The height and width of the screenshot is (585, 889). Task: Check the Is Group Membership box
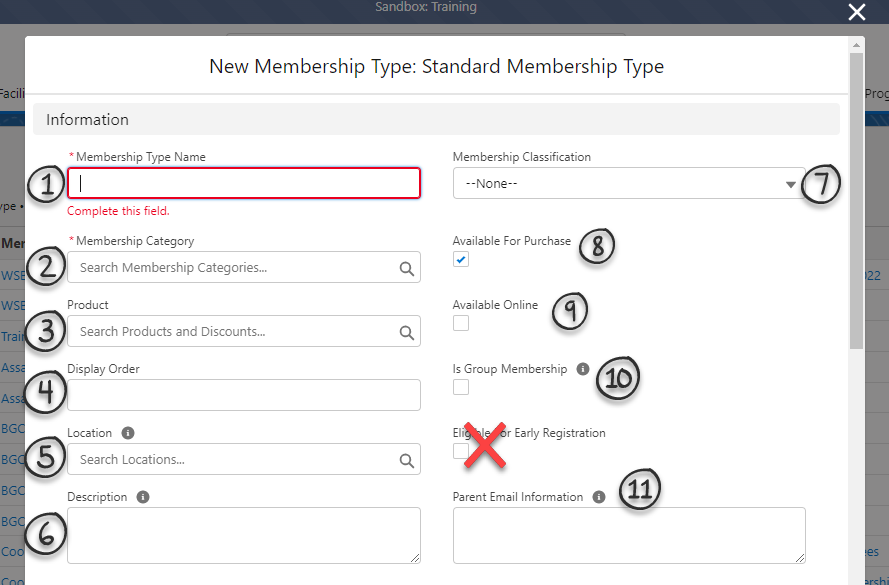(x=461, y=387)
